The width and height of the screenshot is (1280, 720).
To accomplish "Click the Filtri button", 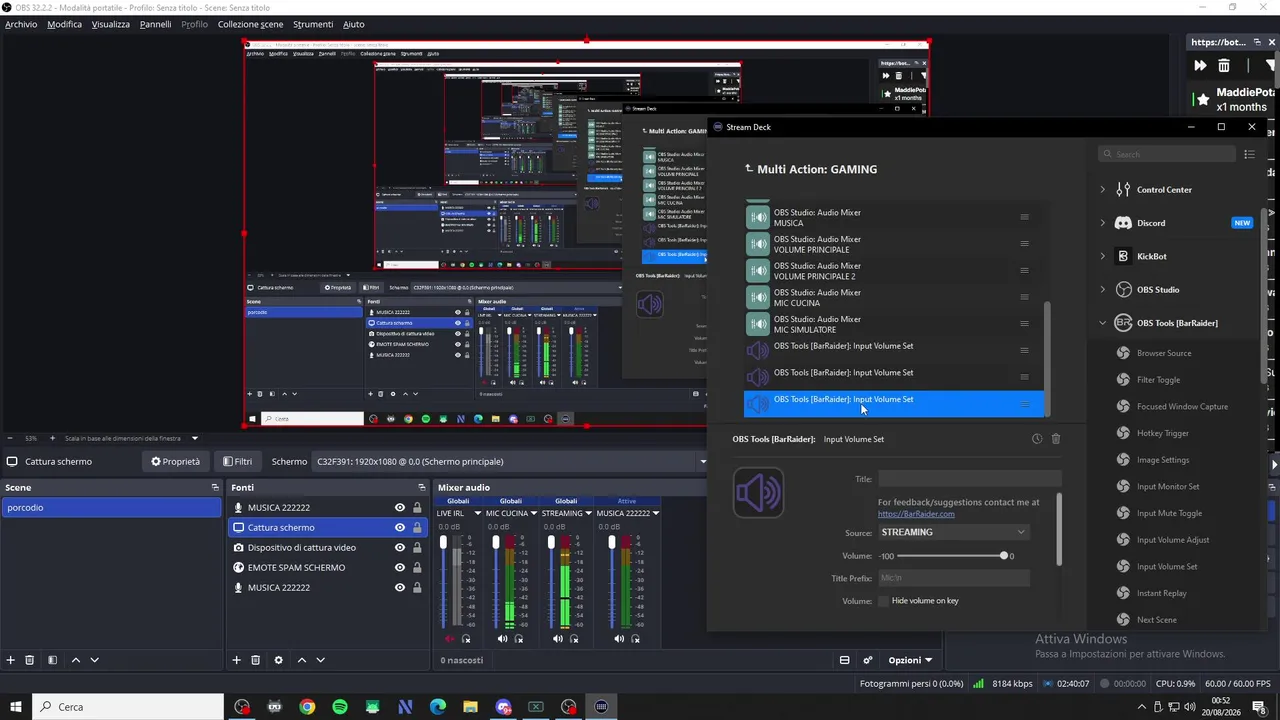I will 238,462.
